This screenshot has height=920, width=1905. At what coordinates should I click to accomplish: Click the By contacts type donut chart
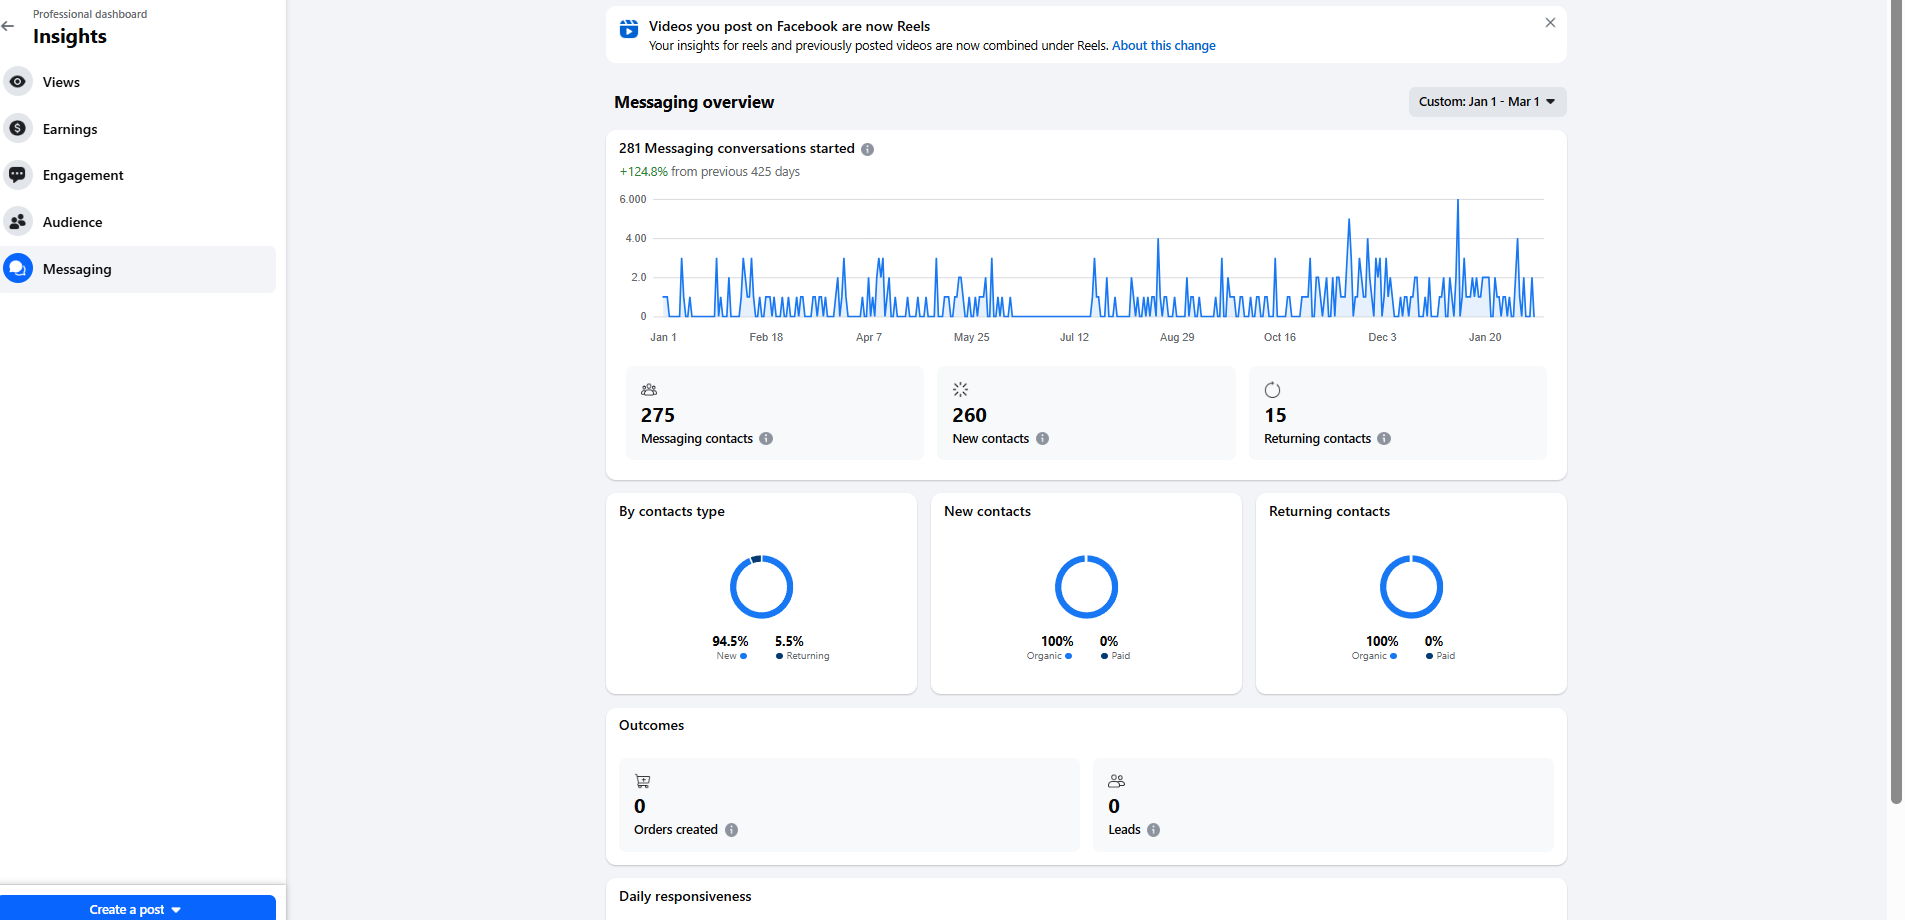click(761, 587)
